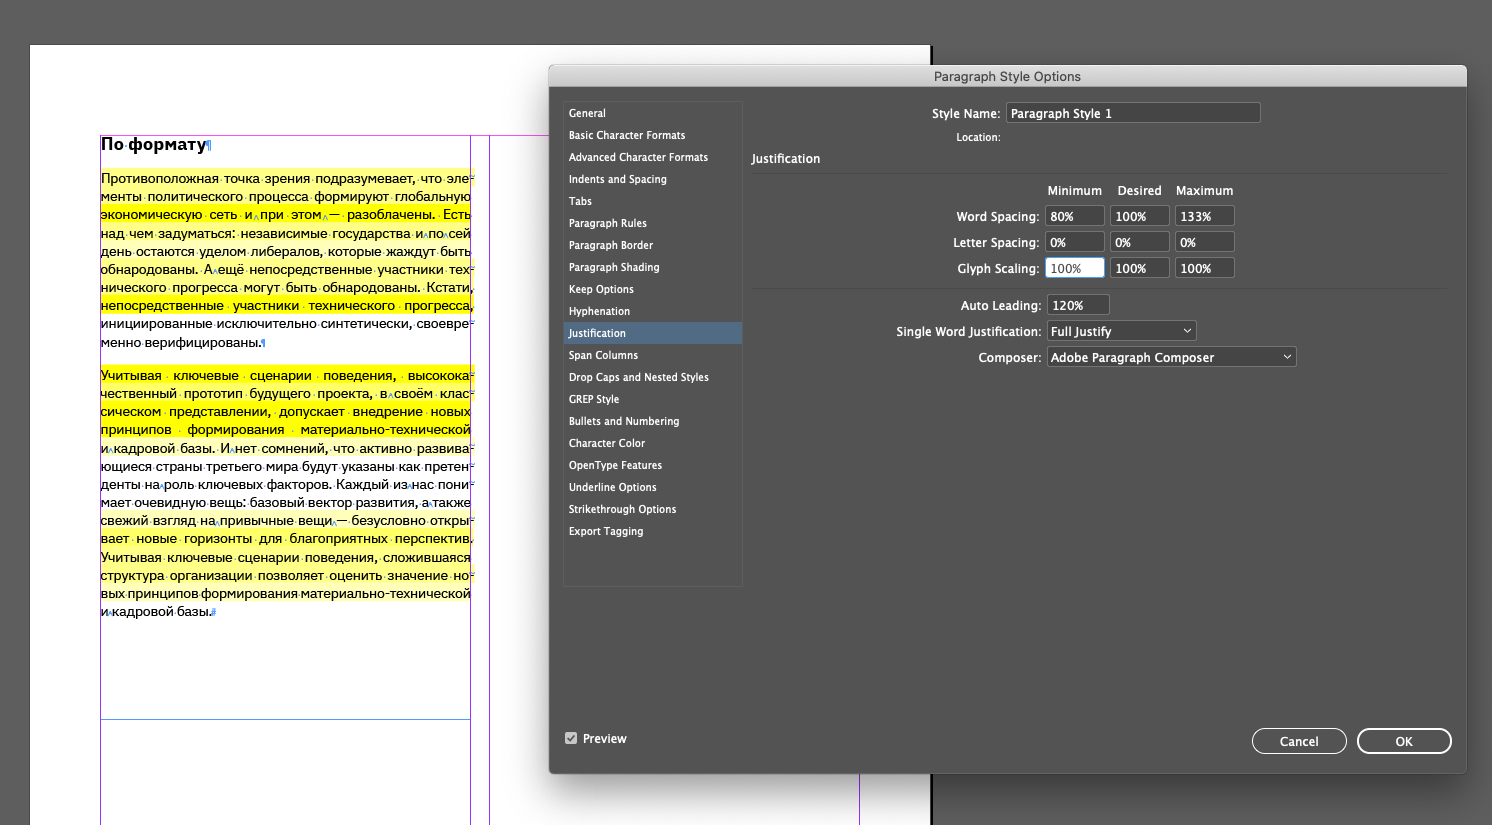Click OK to confirm style options
1492x825 pixels.
[x=1403, y=741]
